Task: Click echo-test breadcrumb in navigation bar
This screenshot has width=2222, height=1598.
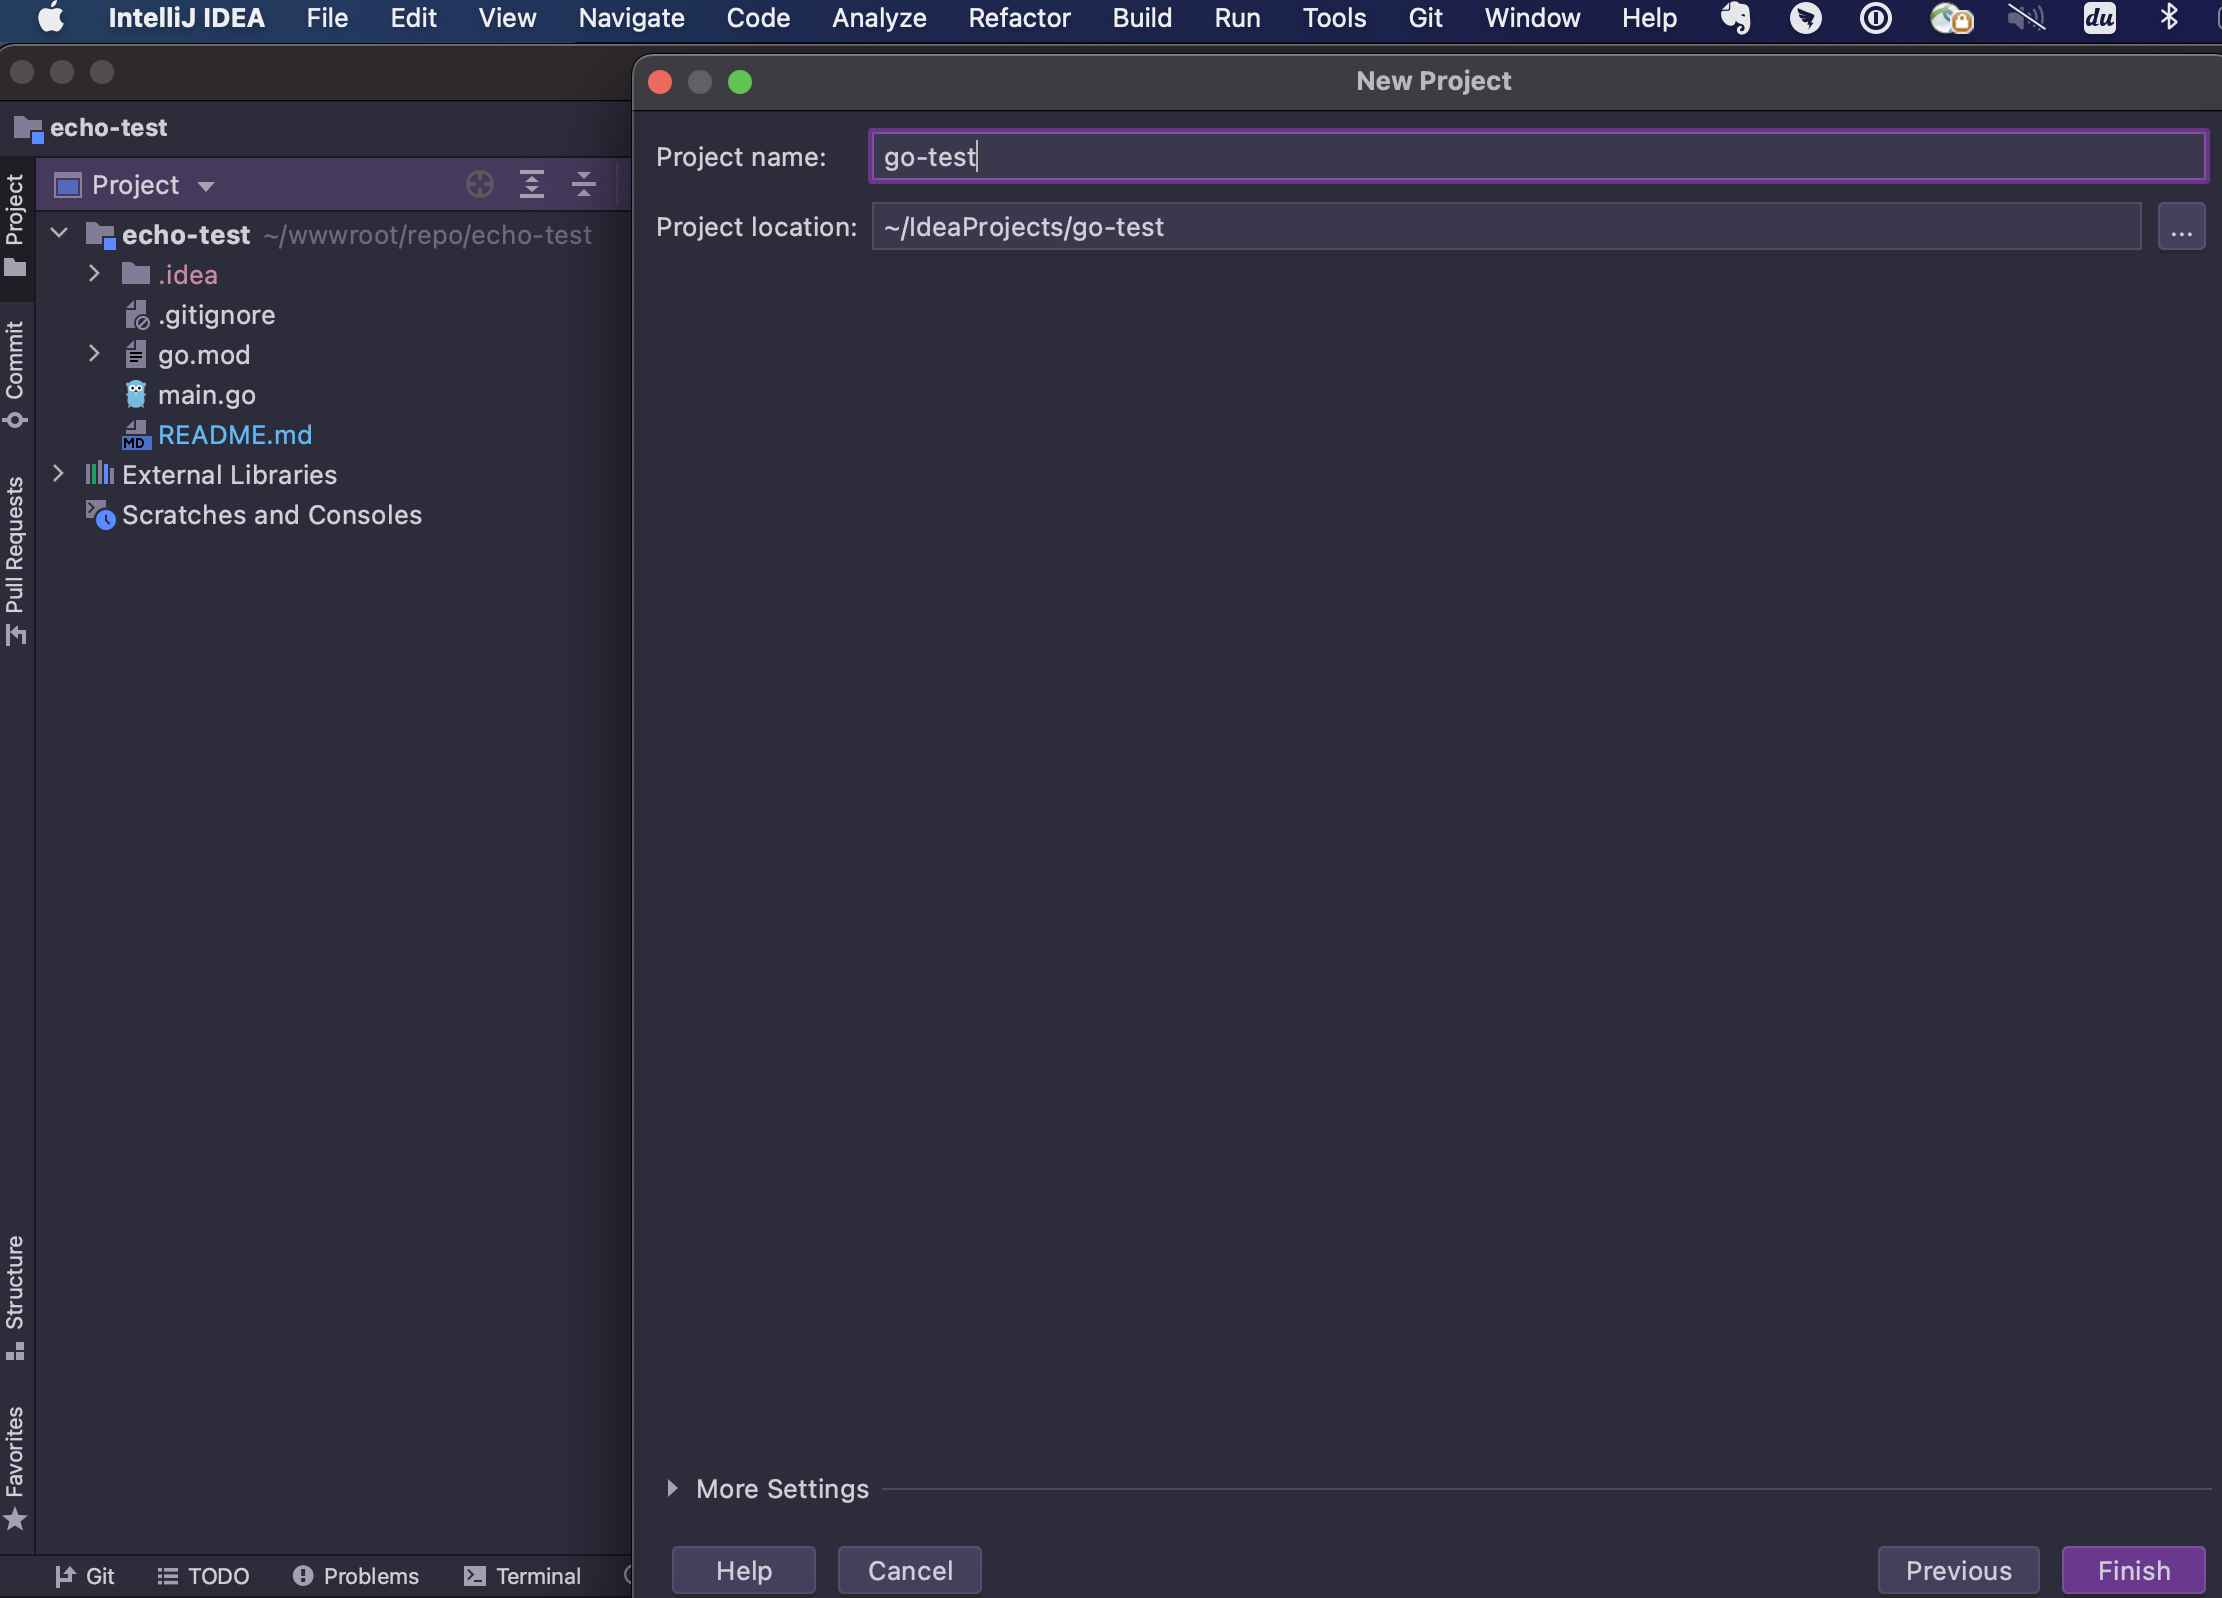Action: (90, 128)
